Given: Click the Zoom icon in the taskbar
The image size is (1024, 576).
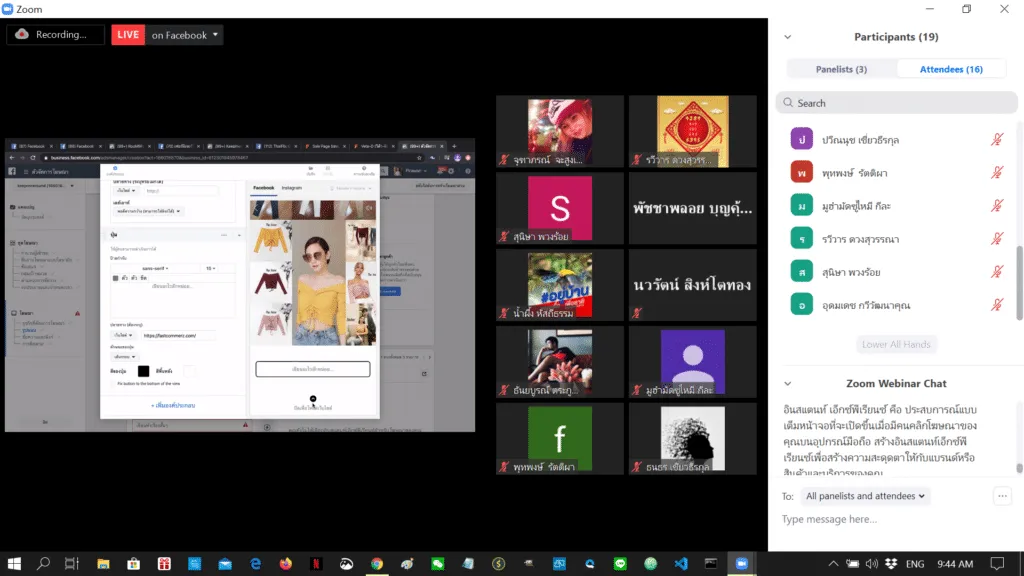Looking at the screenshot, I should click(741, 564).
